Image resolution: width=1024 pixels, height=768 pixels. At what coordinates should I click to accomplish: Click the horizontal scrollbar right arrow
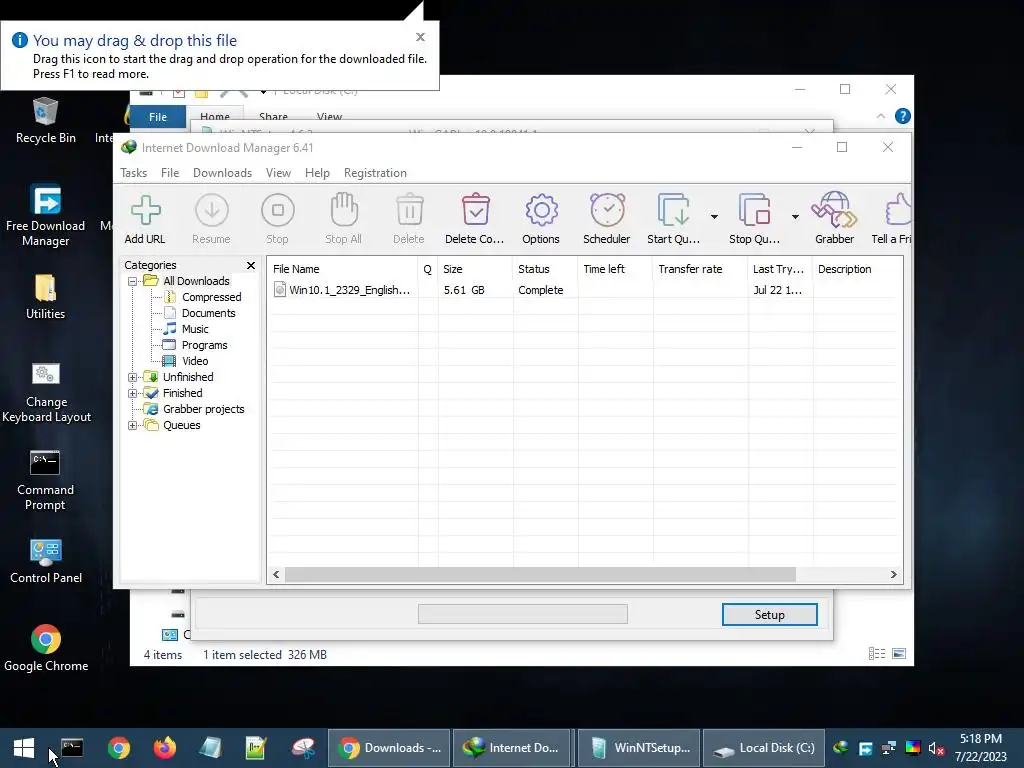[893, 575]
